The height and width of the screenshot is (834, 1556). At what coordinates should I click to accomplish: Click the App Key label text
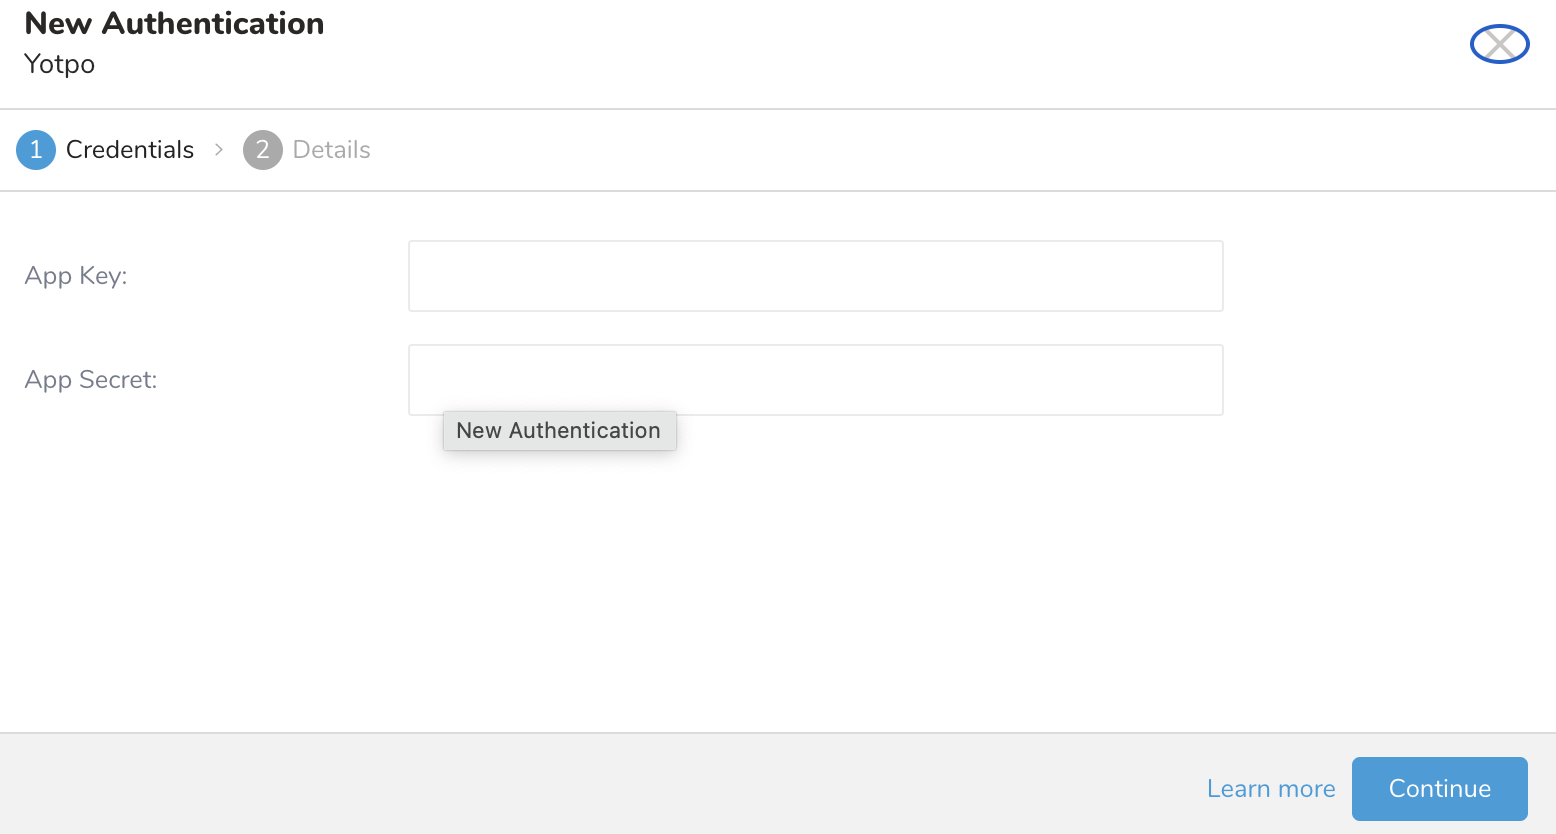76,276
